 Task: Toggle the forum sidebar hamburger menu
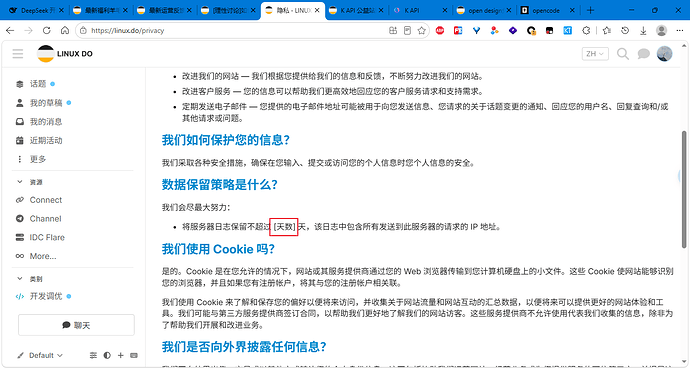tap(18, 54)
